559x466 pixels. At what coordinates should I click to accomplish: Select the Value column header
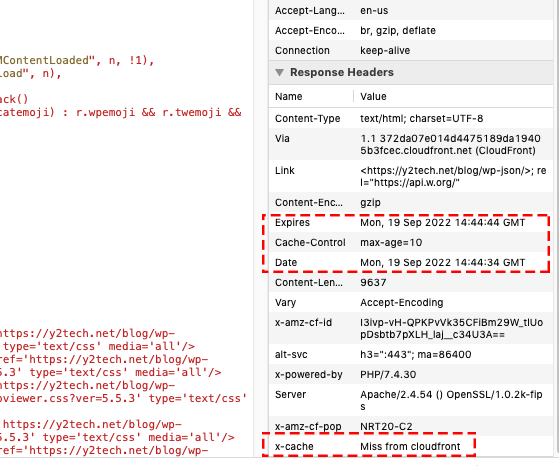[373, 97]
